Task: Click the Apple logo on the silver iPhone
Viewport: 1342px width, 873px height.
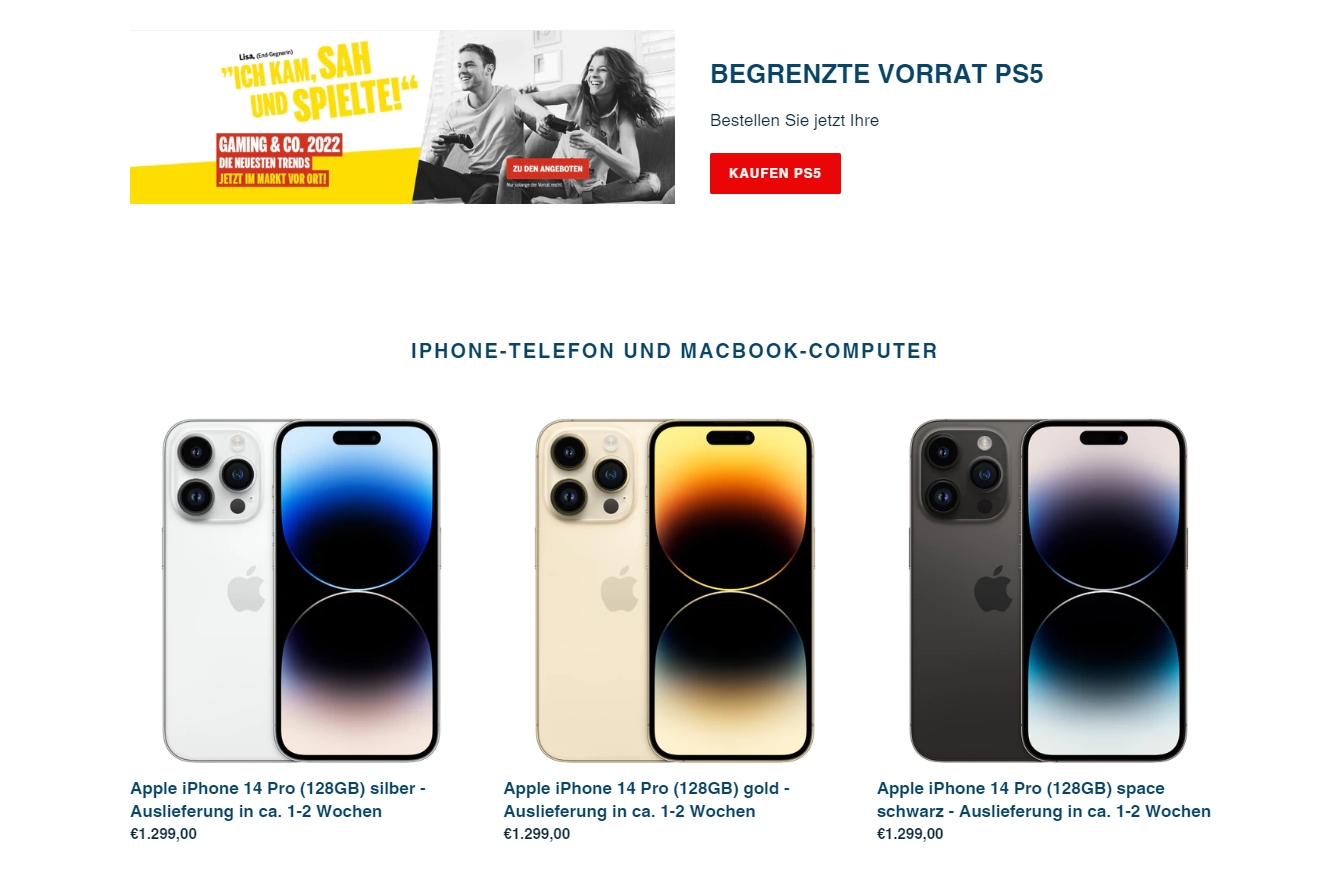Action: point(246,588)
